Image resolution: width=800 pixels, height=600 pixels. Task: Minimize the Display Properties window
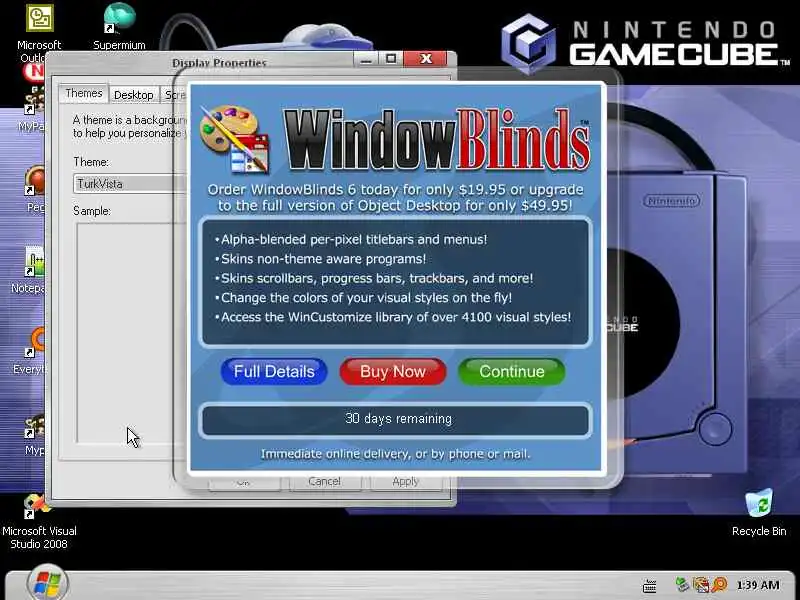366,59
